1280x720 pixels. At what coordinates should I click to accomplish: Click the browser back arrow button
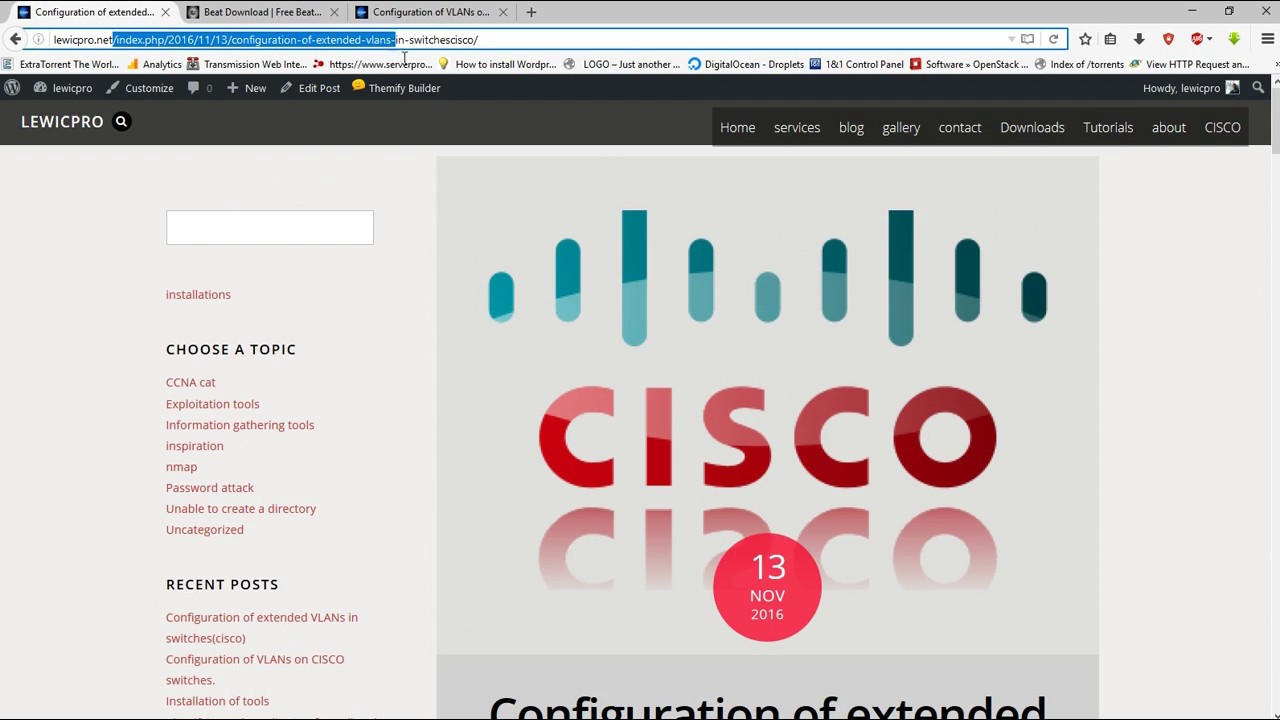(x=15, y=39)
